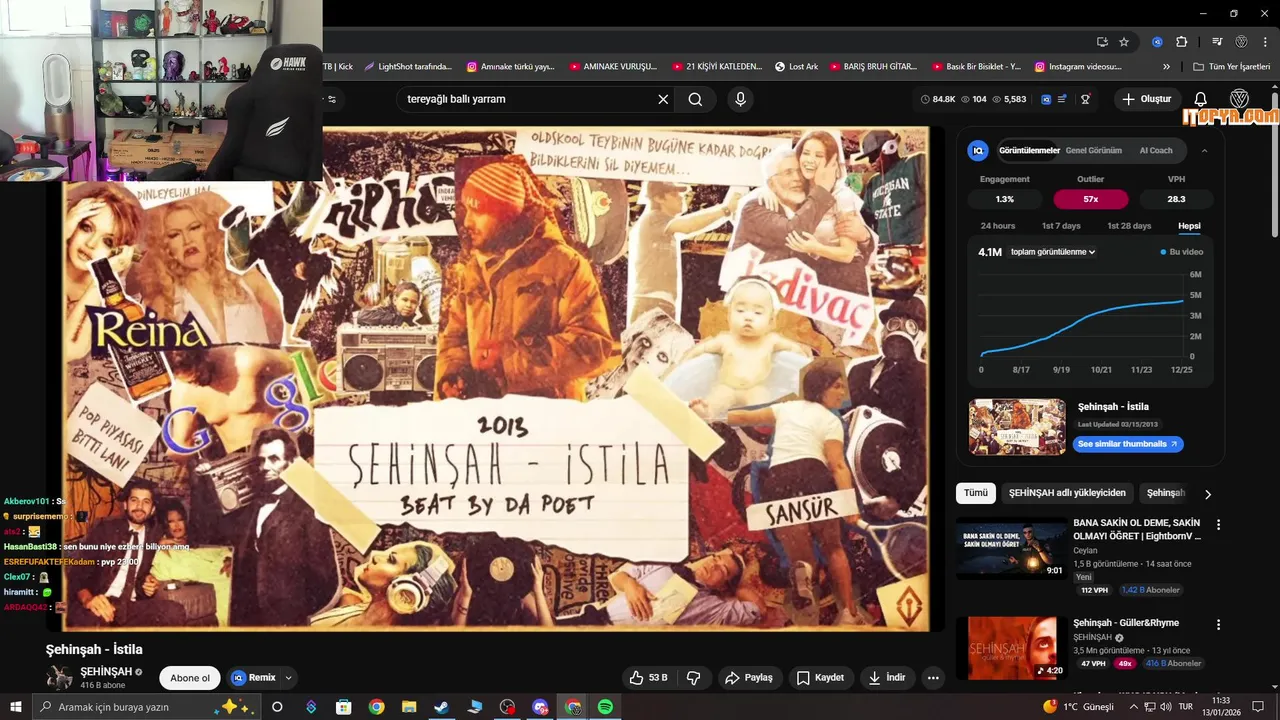Open Chrome media controls icon
This screenshot has height=720, width=1280.
(1217, 42)
